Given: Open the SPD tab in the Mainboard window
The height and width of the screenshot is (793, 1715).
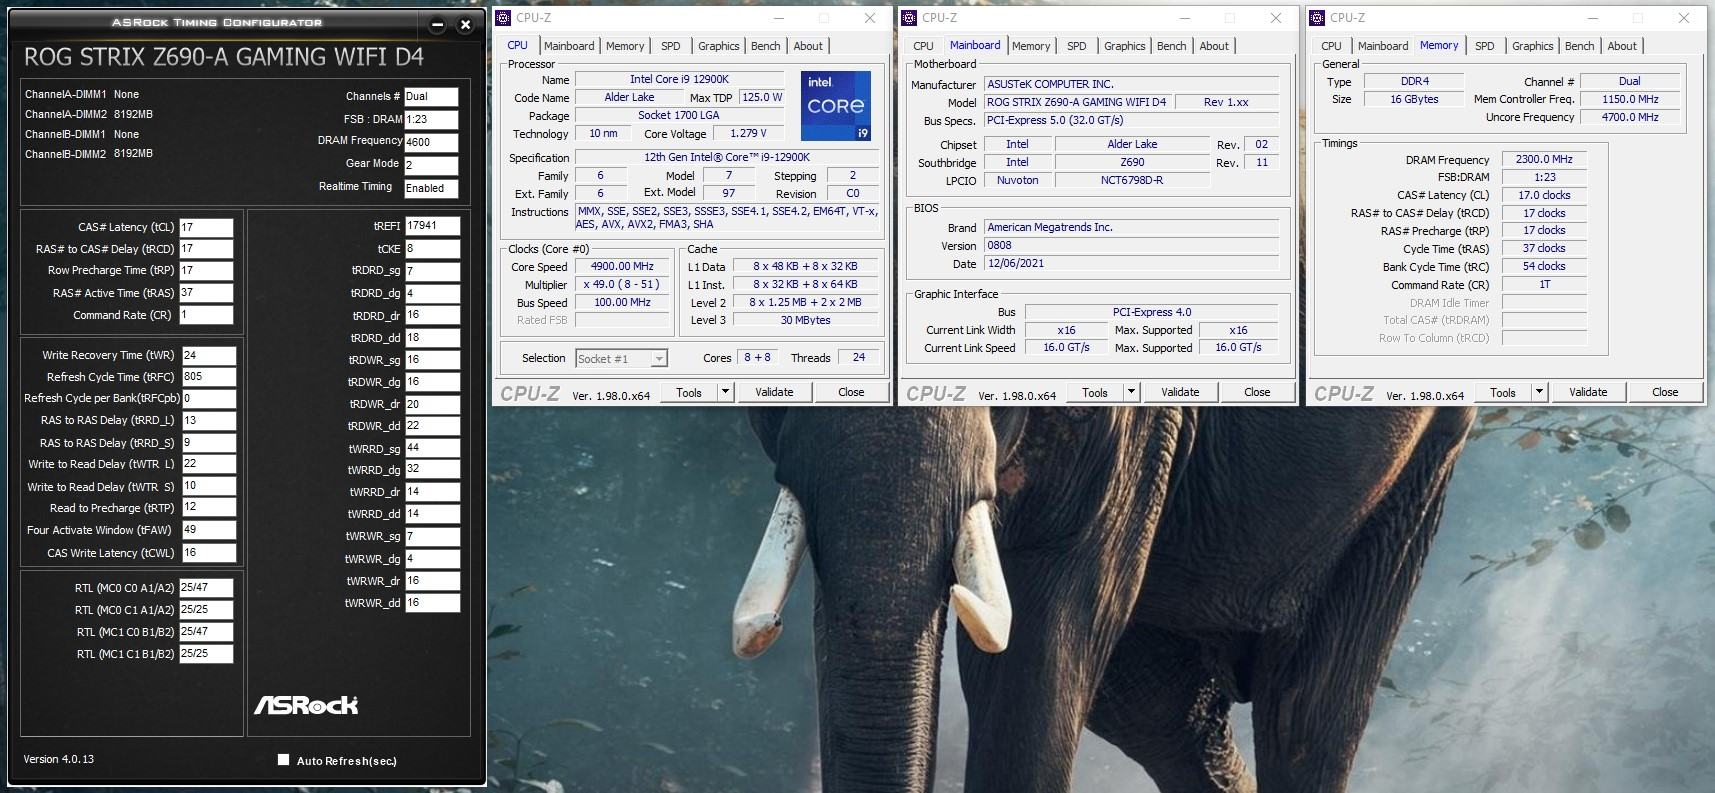Looking at the screenshot, I should [x=1077, y=46].
